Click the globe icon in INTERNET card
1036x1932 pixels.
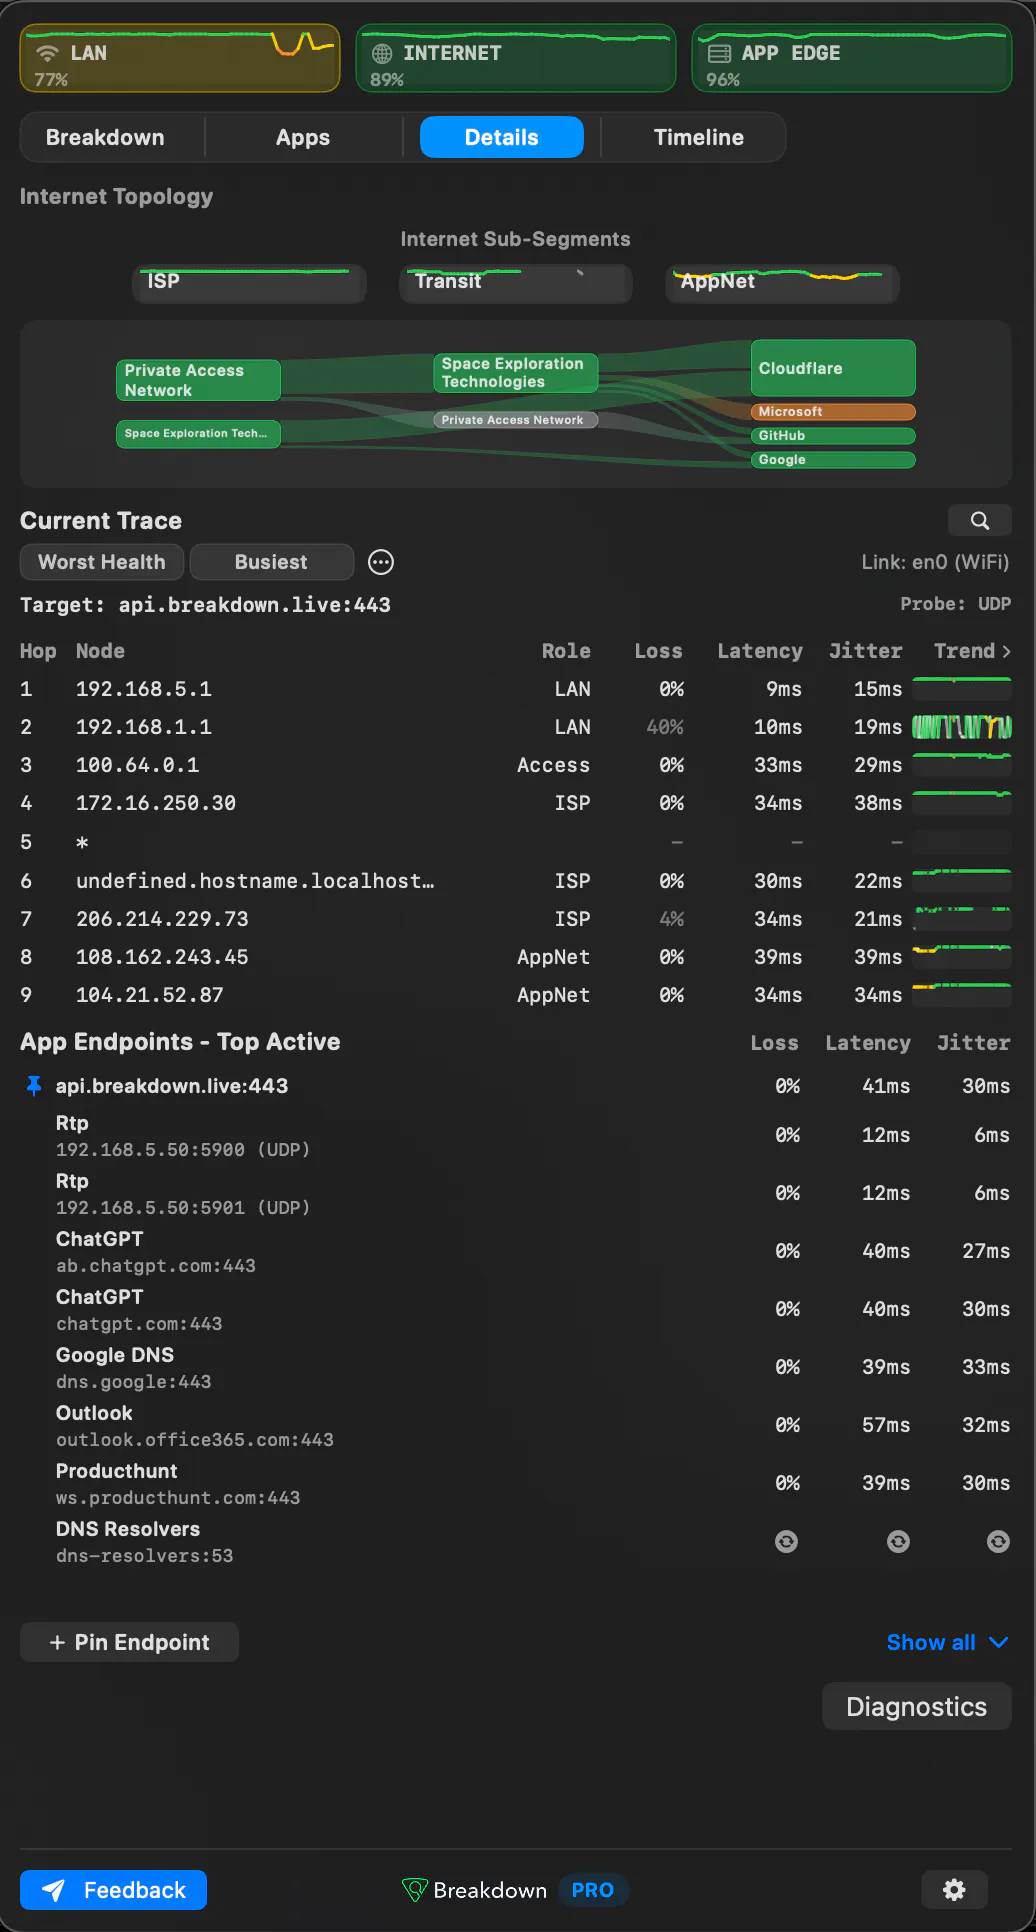click(x=382, y=53)
